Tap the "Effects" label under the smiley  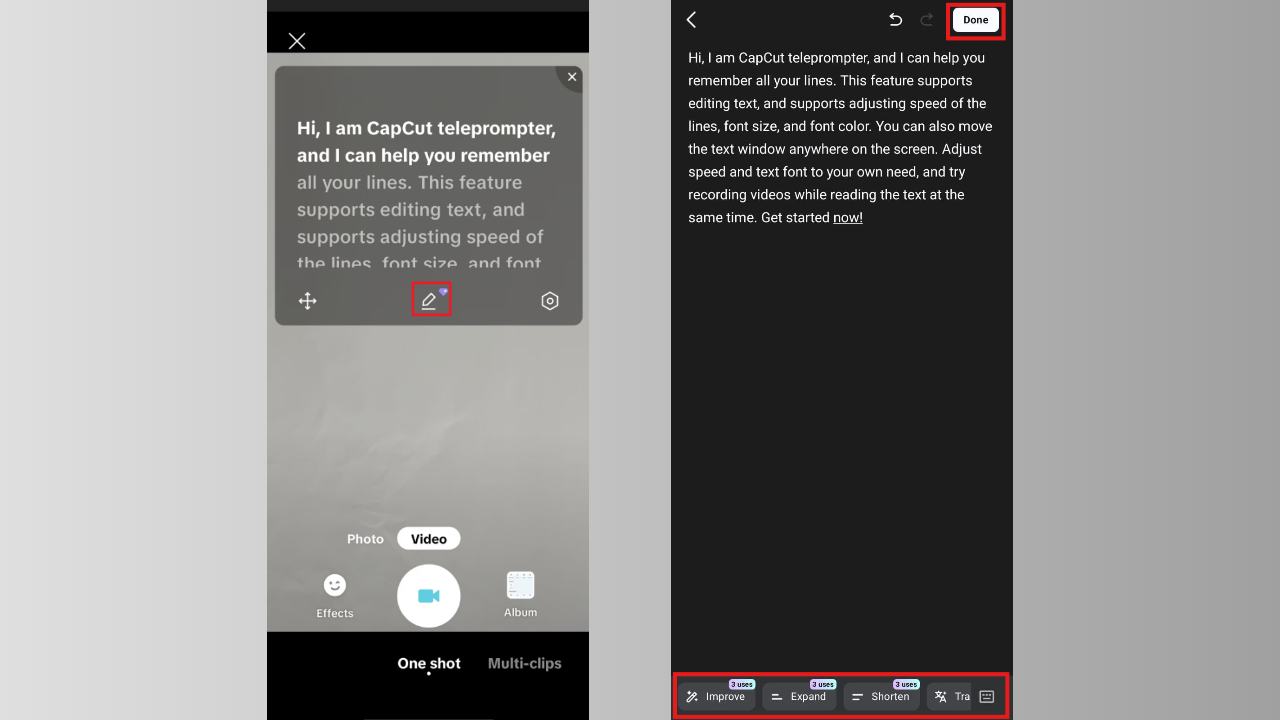click(x=335, y=613)
